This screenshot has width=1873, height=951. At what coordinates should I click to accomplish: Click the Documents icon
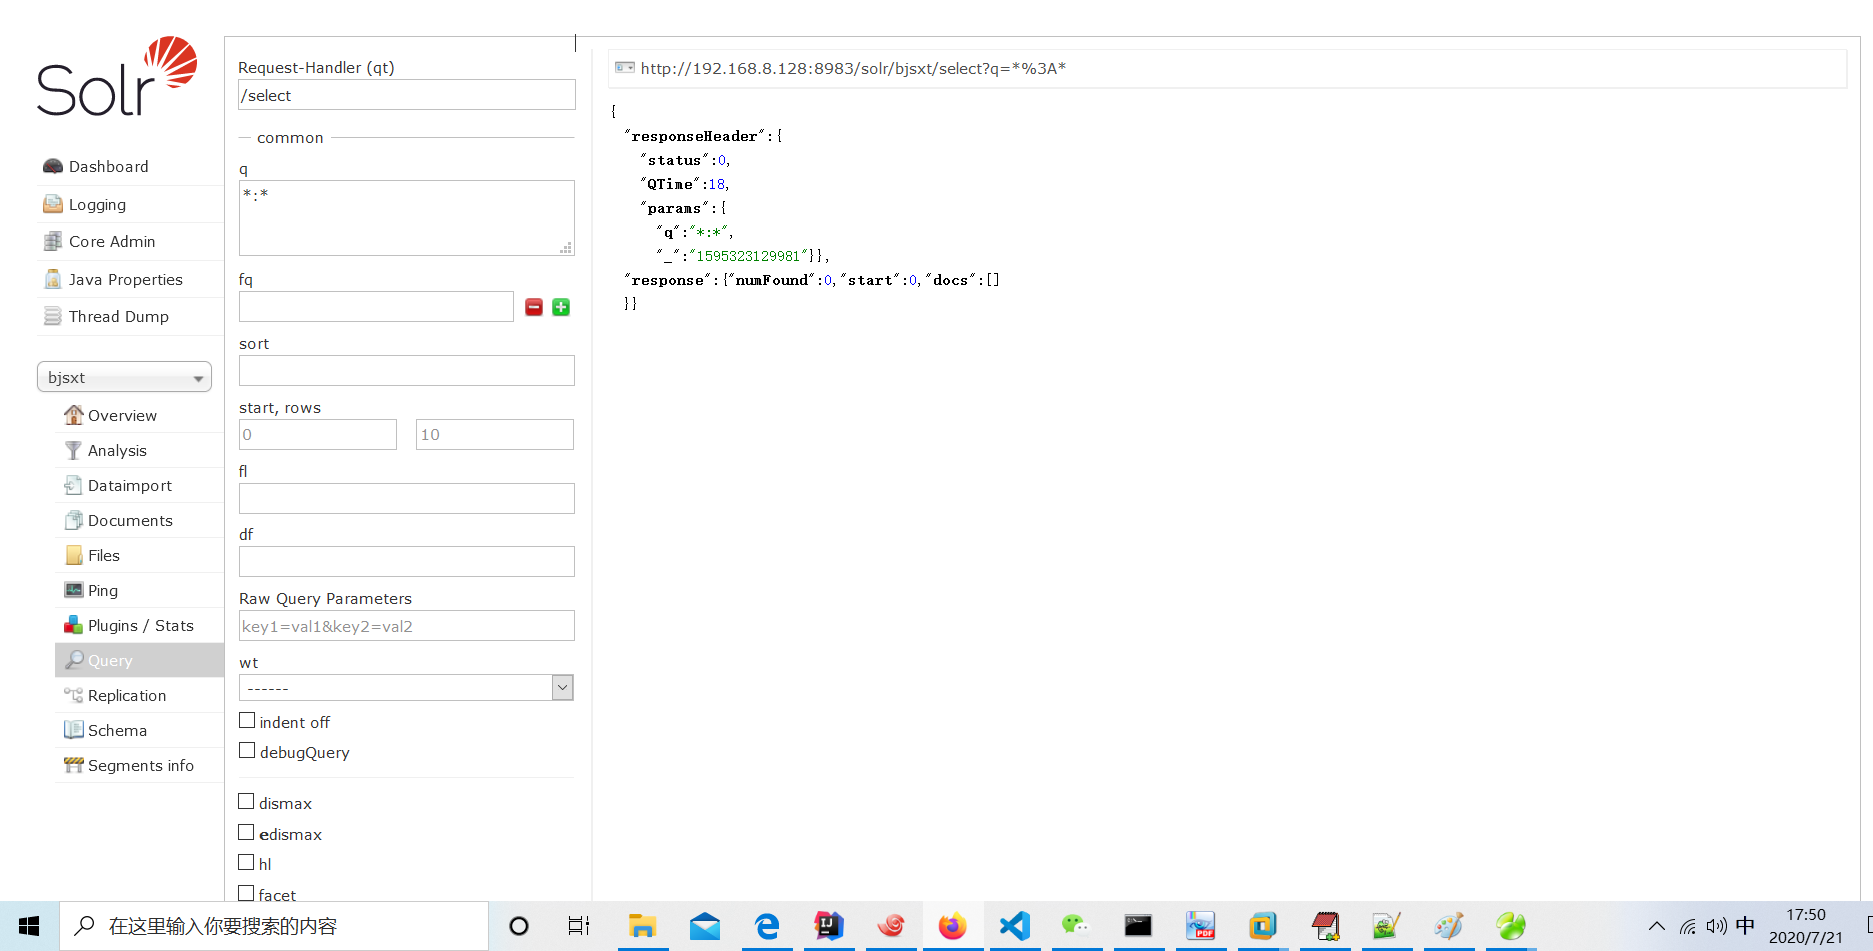click(73, 520)
